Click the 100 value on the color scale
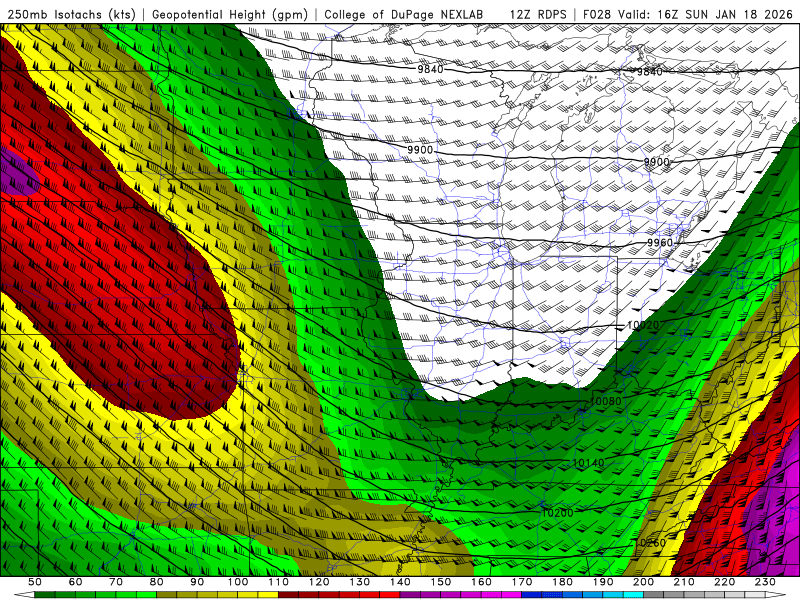 238,582
